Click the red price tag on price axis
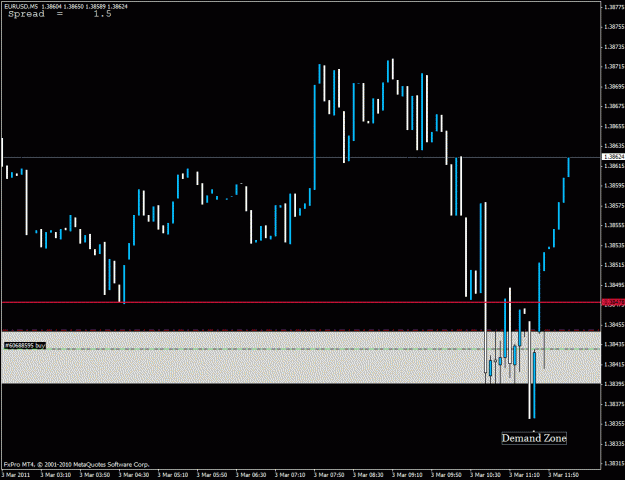This screenshot has height=480, width=625. point(613,302)
